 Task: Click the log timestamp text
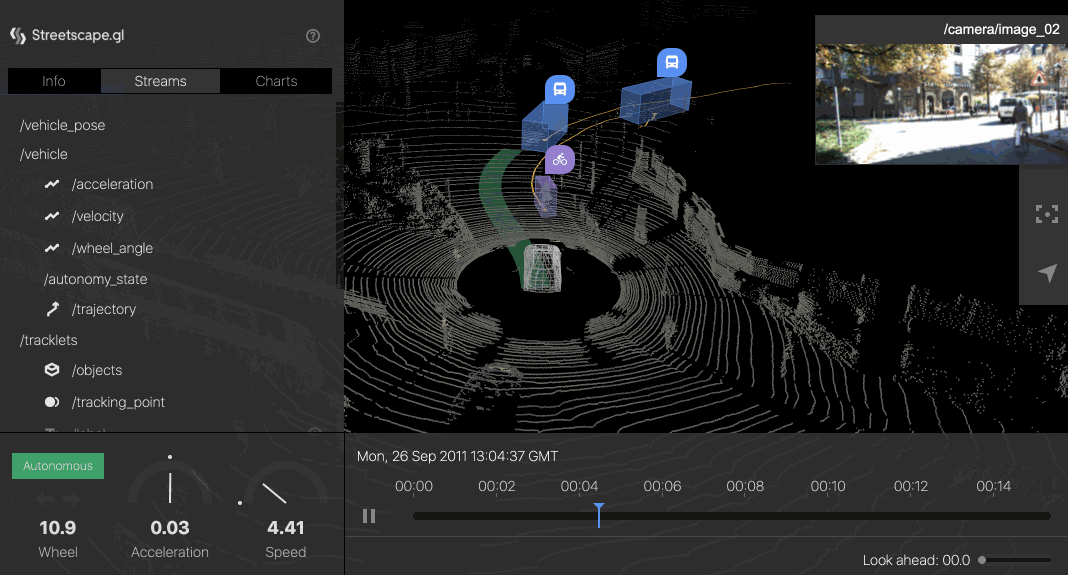tap(457, 456)
